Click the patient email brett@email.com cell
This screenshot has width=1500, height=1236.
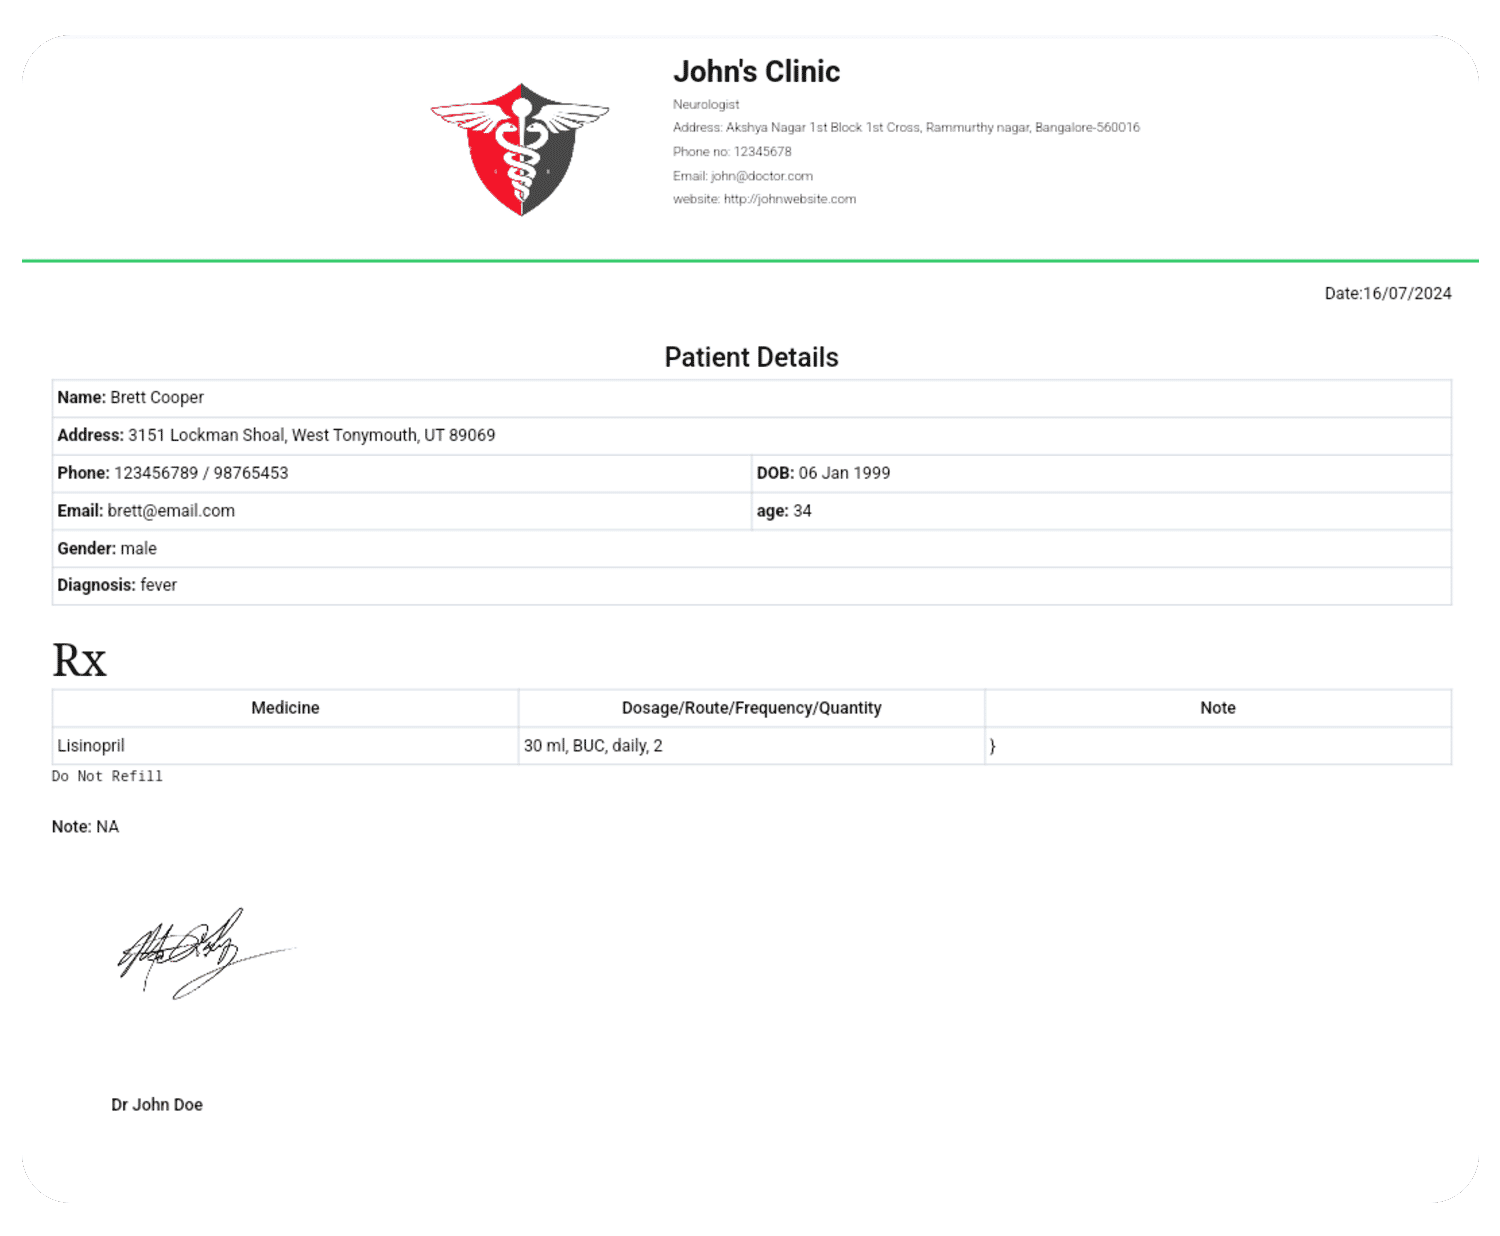tap(402, 511)
